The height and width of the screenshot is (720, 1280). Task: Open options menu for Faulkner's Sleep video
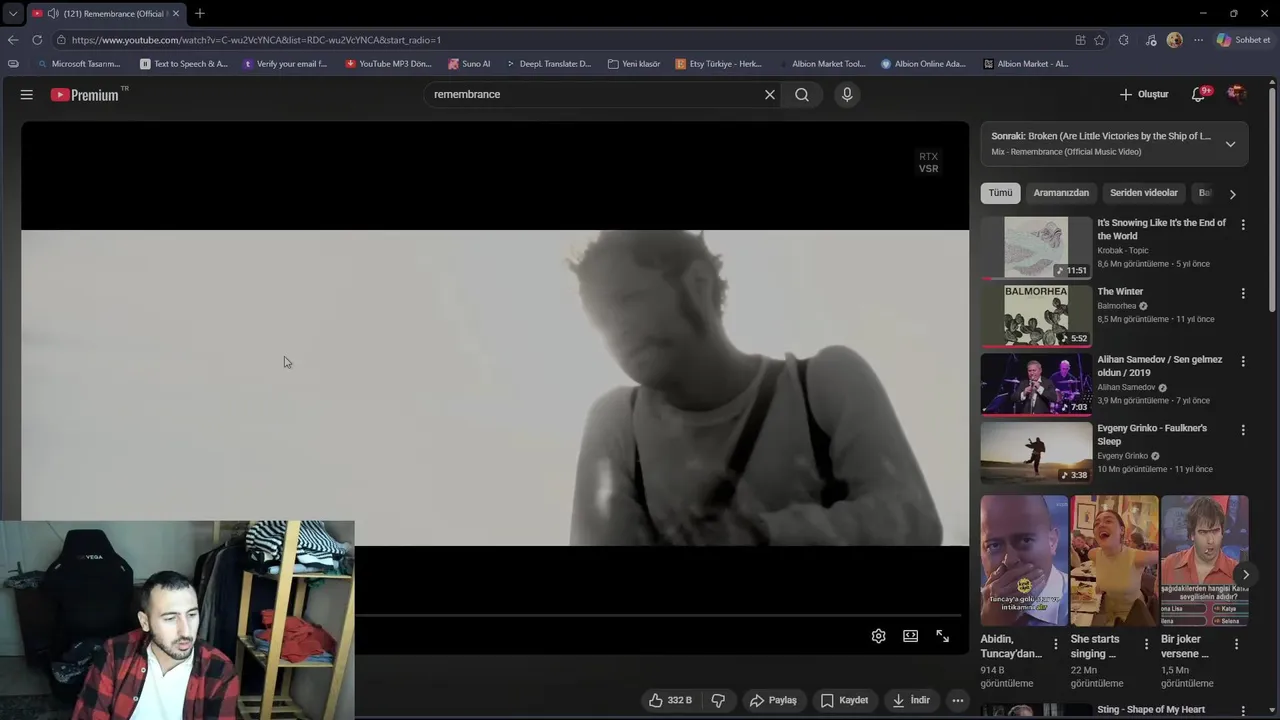(x=1243, y=430)
